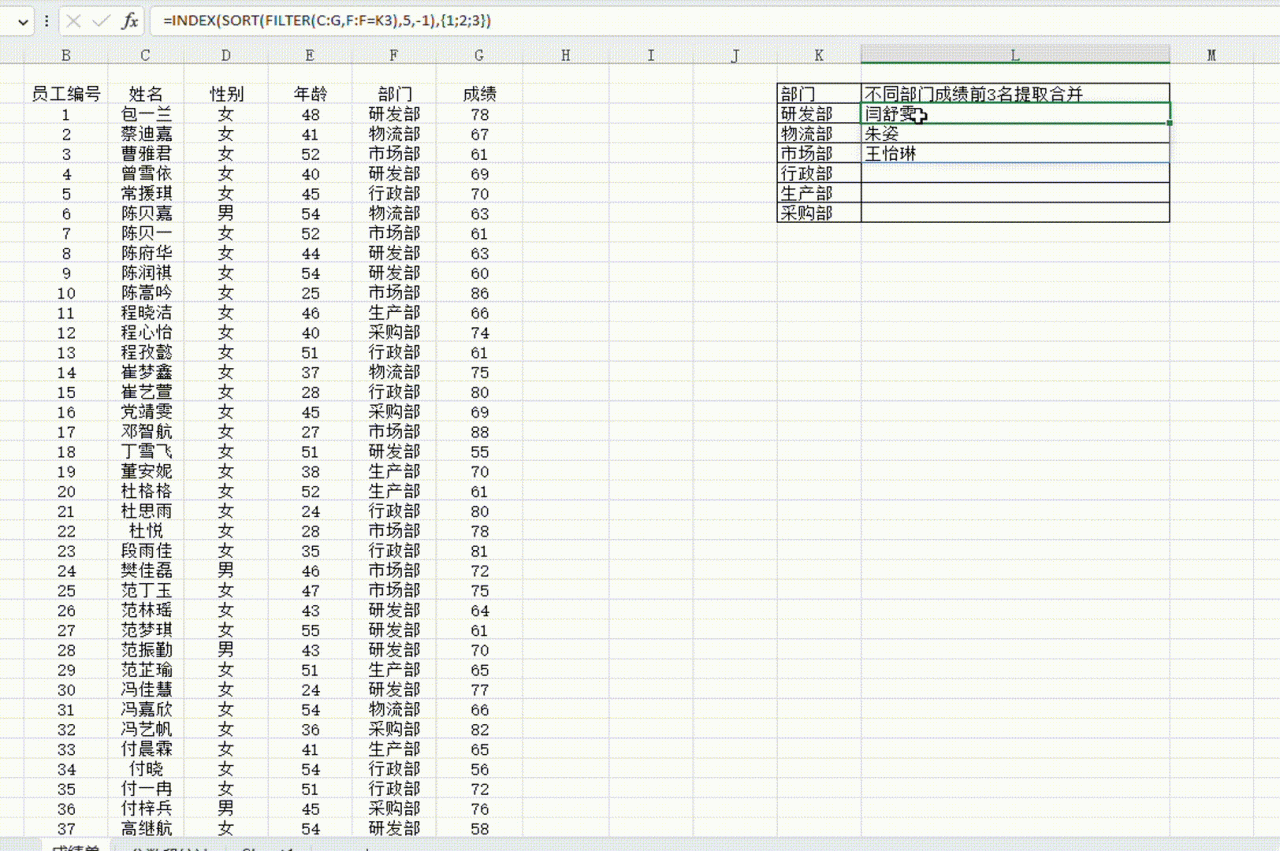Click the name cell 樊佳磊
1280x851 pixels.
pos(146,570)
